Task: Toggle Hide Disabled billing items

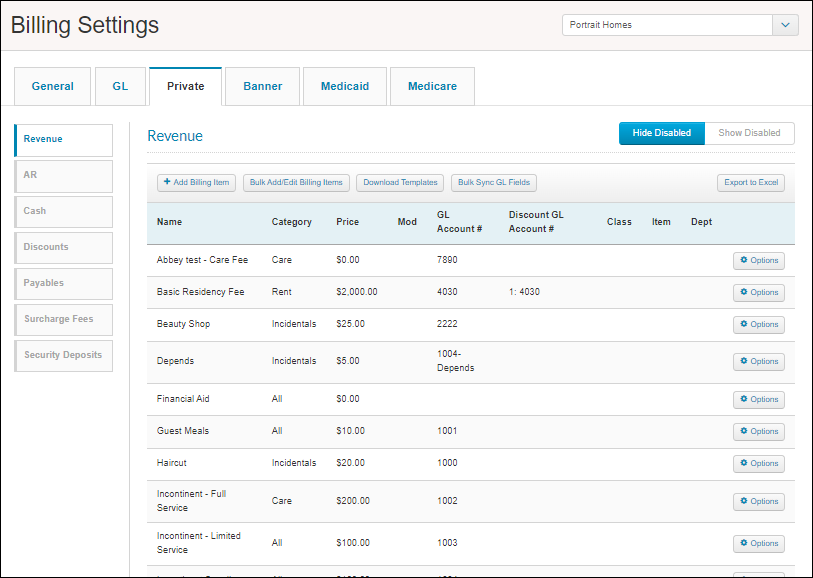Action: click(662, 133)
